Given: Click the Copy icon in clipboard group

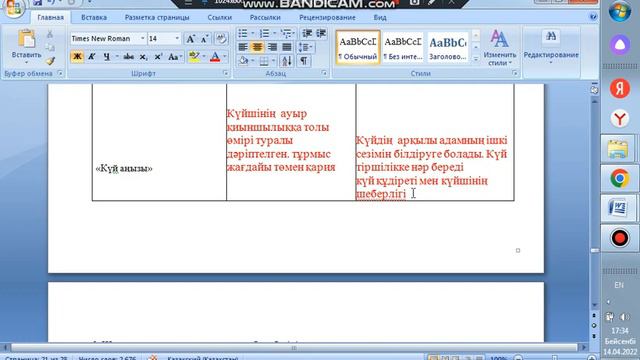Looking at the screenshot, I should point(50,48).
